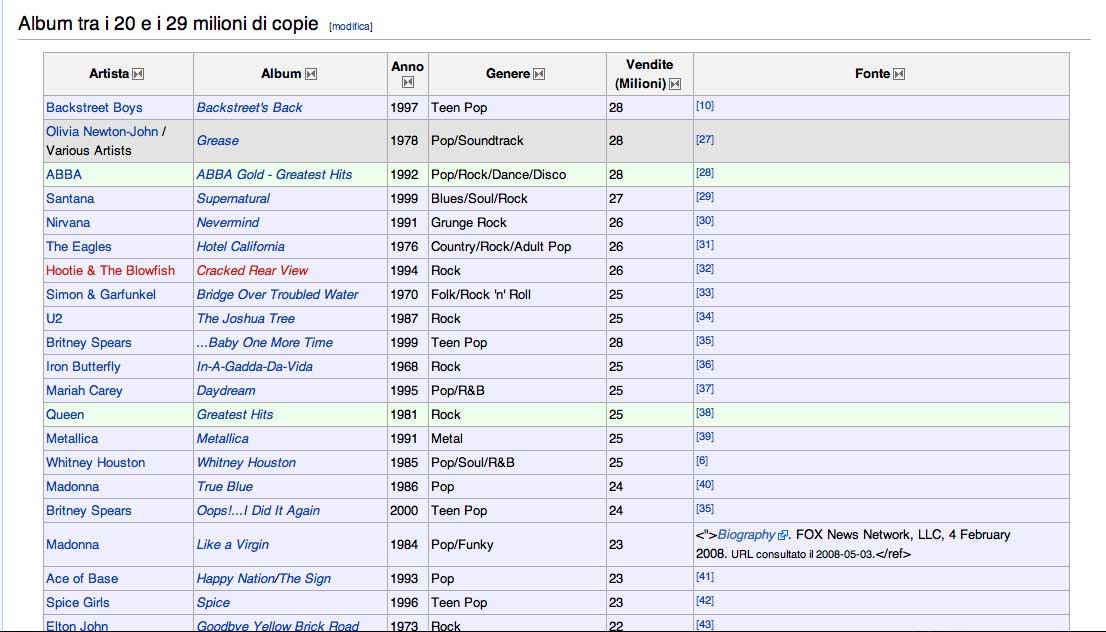The height and width of the screenshot is (632, 1106).
Task: Click the Mariah Carey link
Action: click(84, 390)
